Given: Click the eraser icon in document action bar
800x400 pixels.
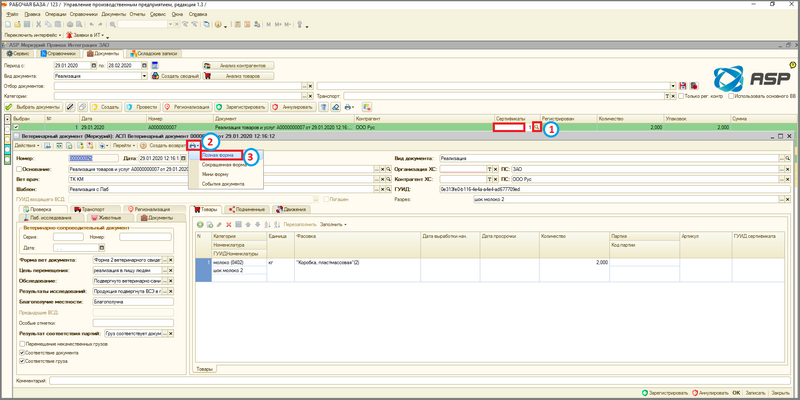Looking at the screenshot, I should (x=335, y=107).
